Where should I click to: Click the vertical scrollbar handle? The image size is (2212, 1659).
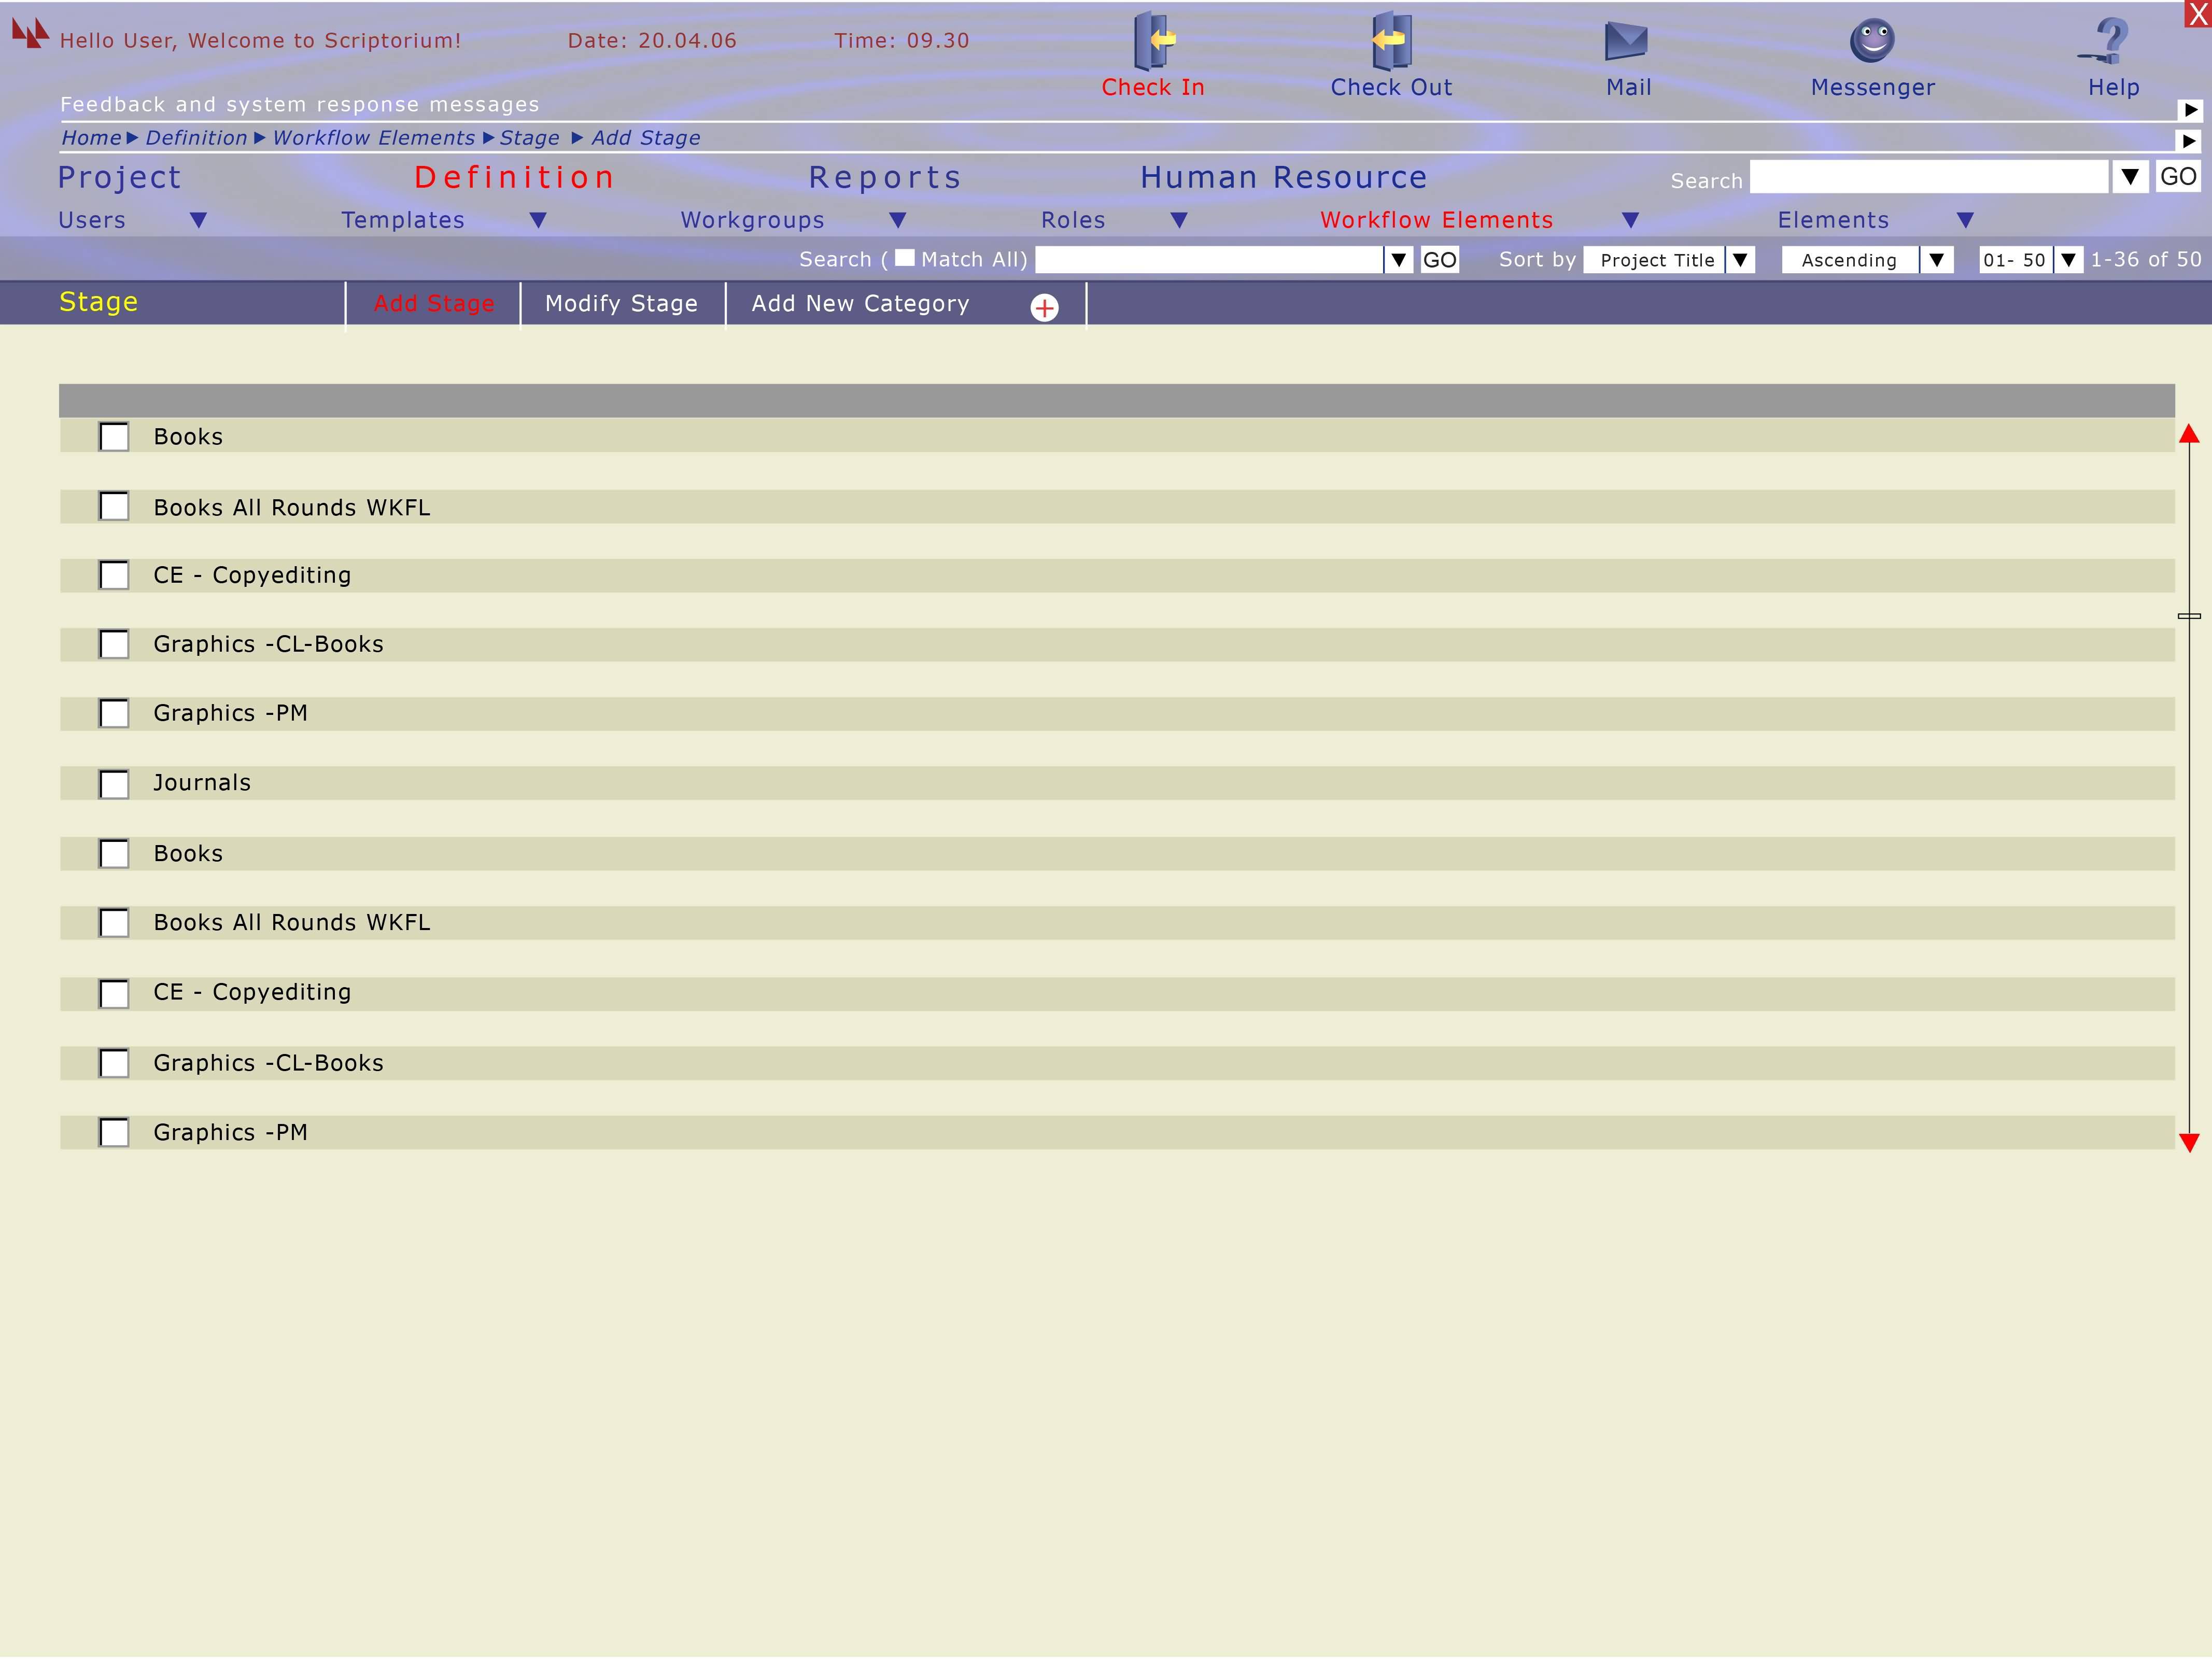tap(2189, 616)
